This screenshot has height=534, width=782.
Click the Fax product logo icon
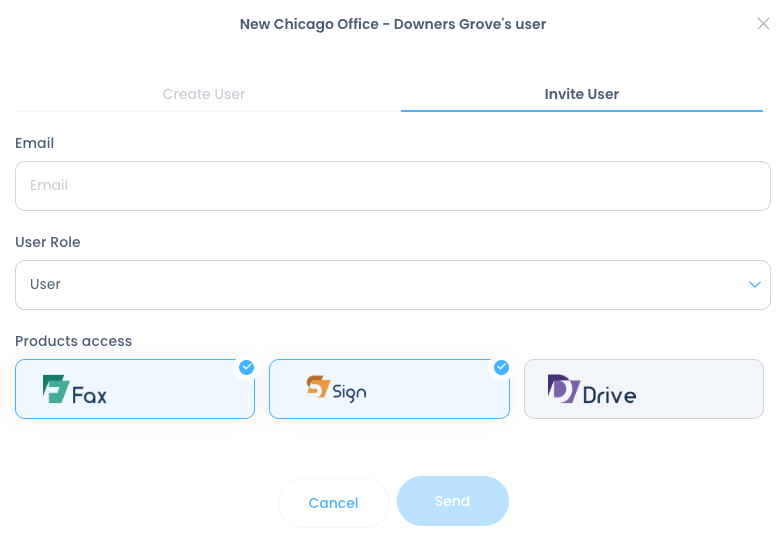pyautogui.click(x=56, y=389)
